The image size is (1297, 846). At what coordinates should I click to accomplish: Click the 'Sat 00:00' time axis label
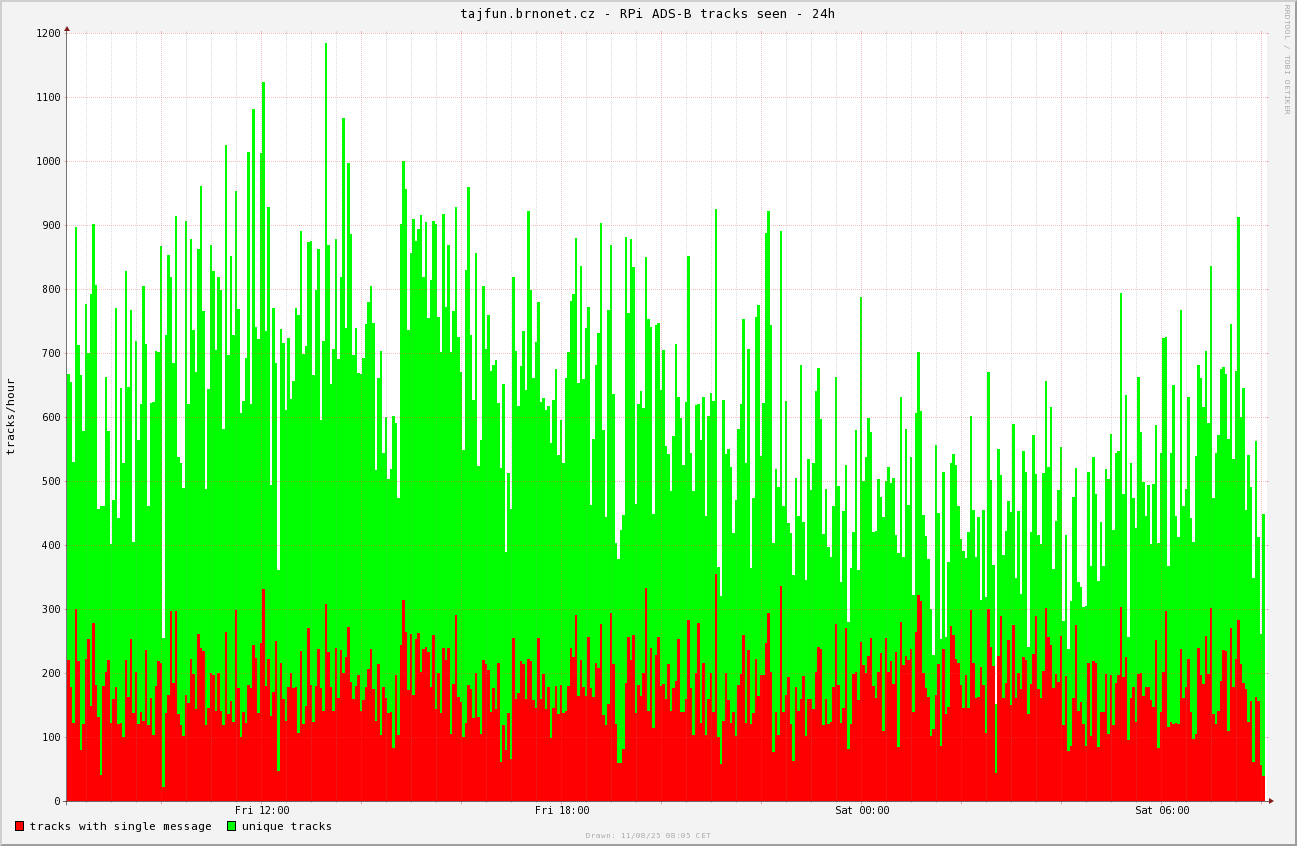[x=862, y=811]
